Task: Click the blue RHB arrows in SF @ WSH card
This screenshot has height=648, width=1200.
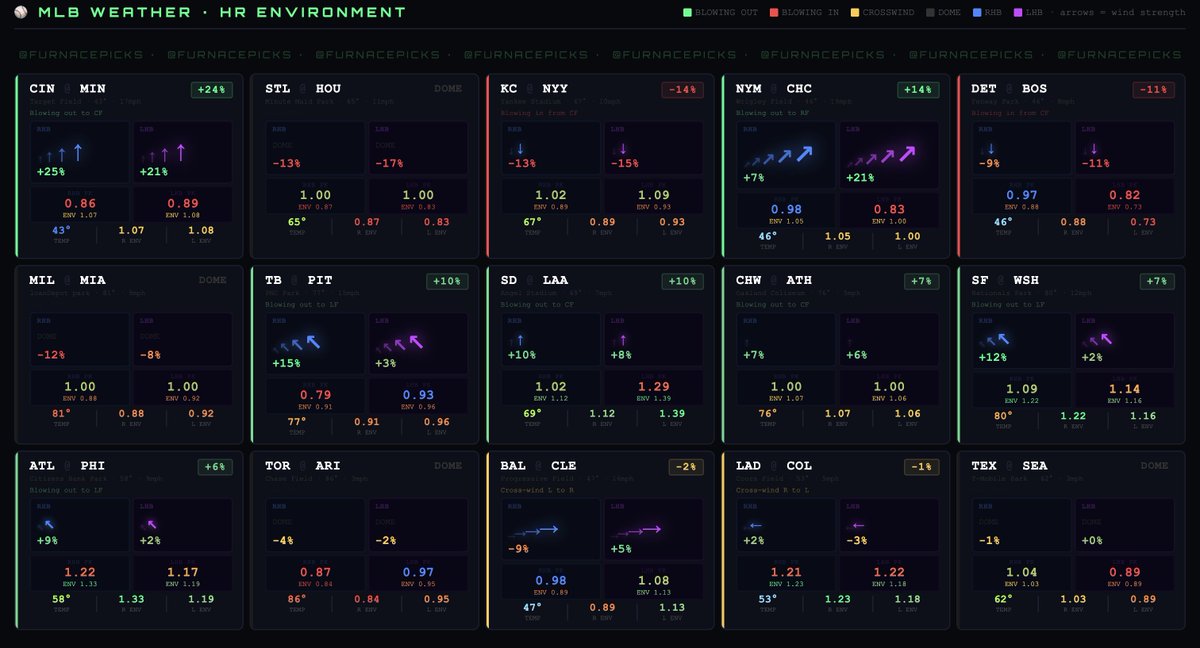Action: pos(996,341)
